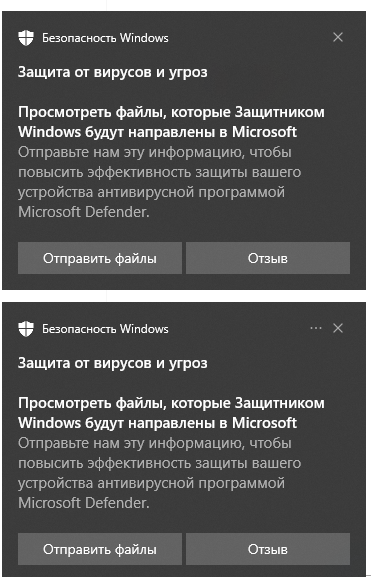Open the three-dots options of the lower notification
This screenshot has height=577, width=371.
(x=316, y=328)
